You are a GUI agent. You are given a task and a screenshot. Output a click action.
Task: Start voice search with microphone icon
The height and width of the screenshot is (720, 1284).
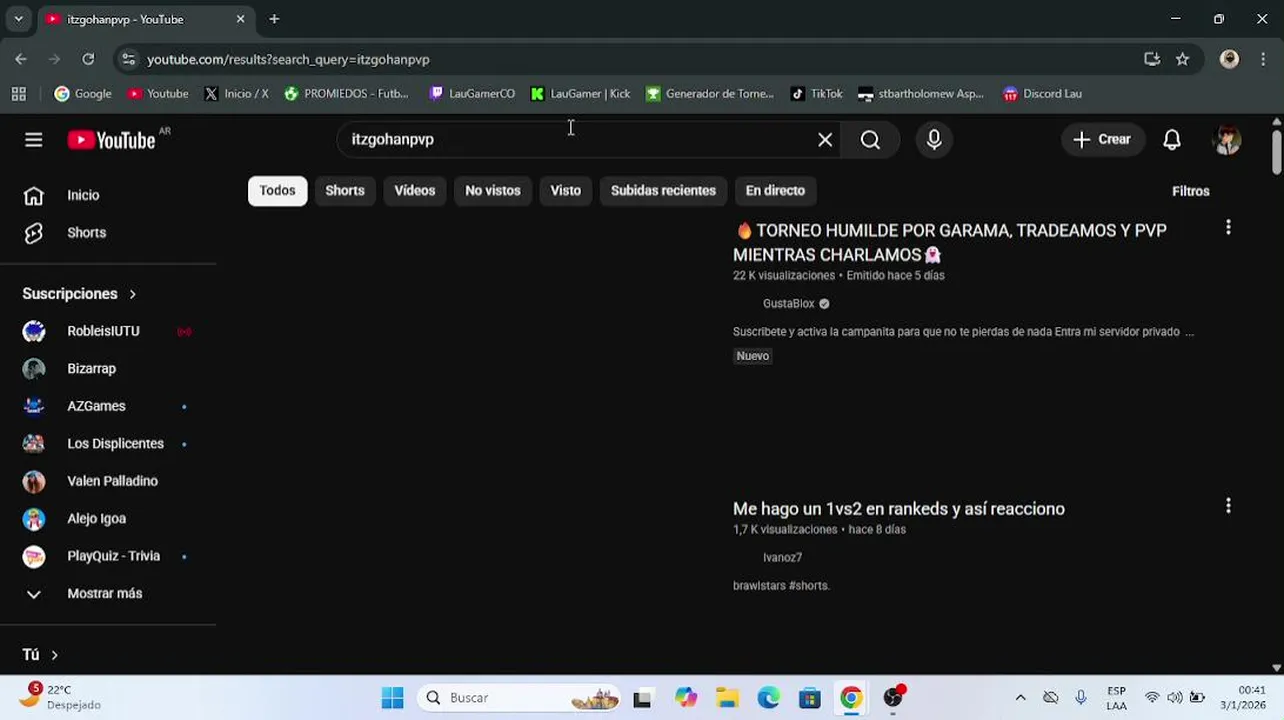934,140
